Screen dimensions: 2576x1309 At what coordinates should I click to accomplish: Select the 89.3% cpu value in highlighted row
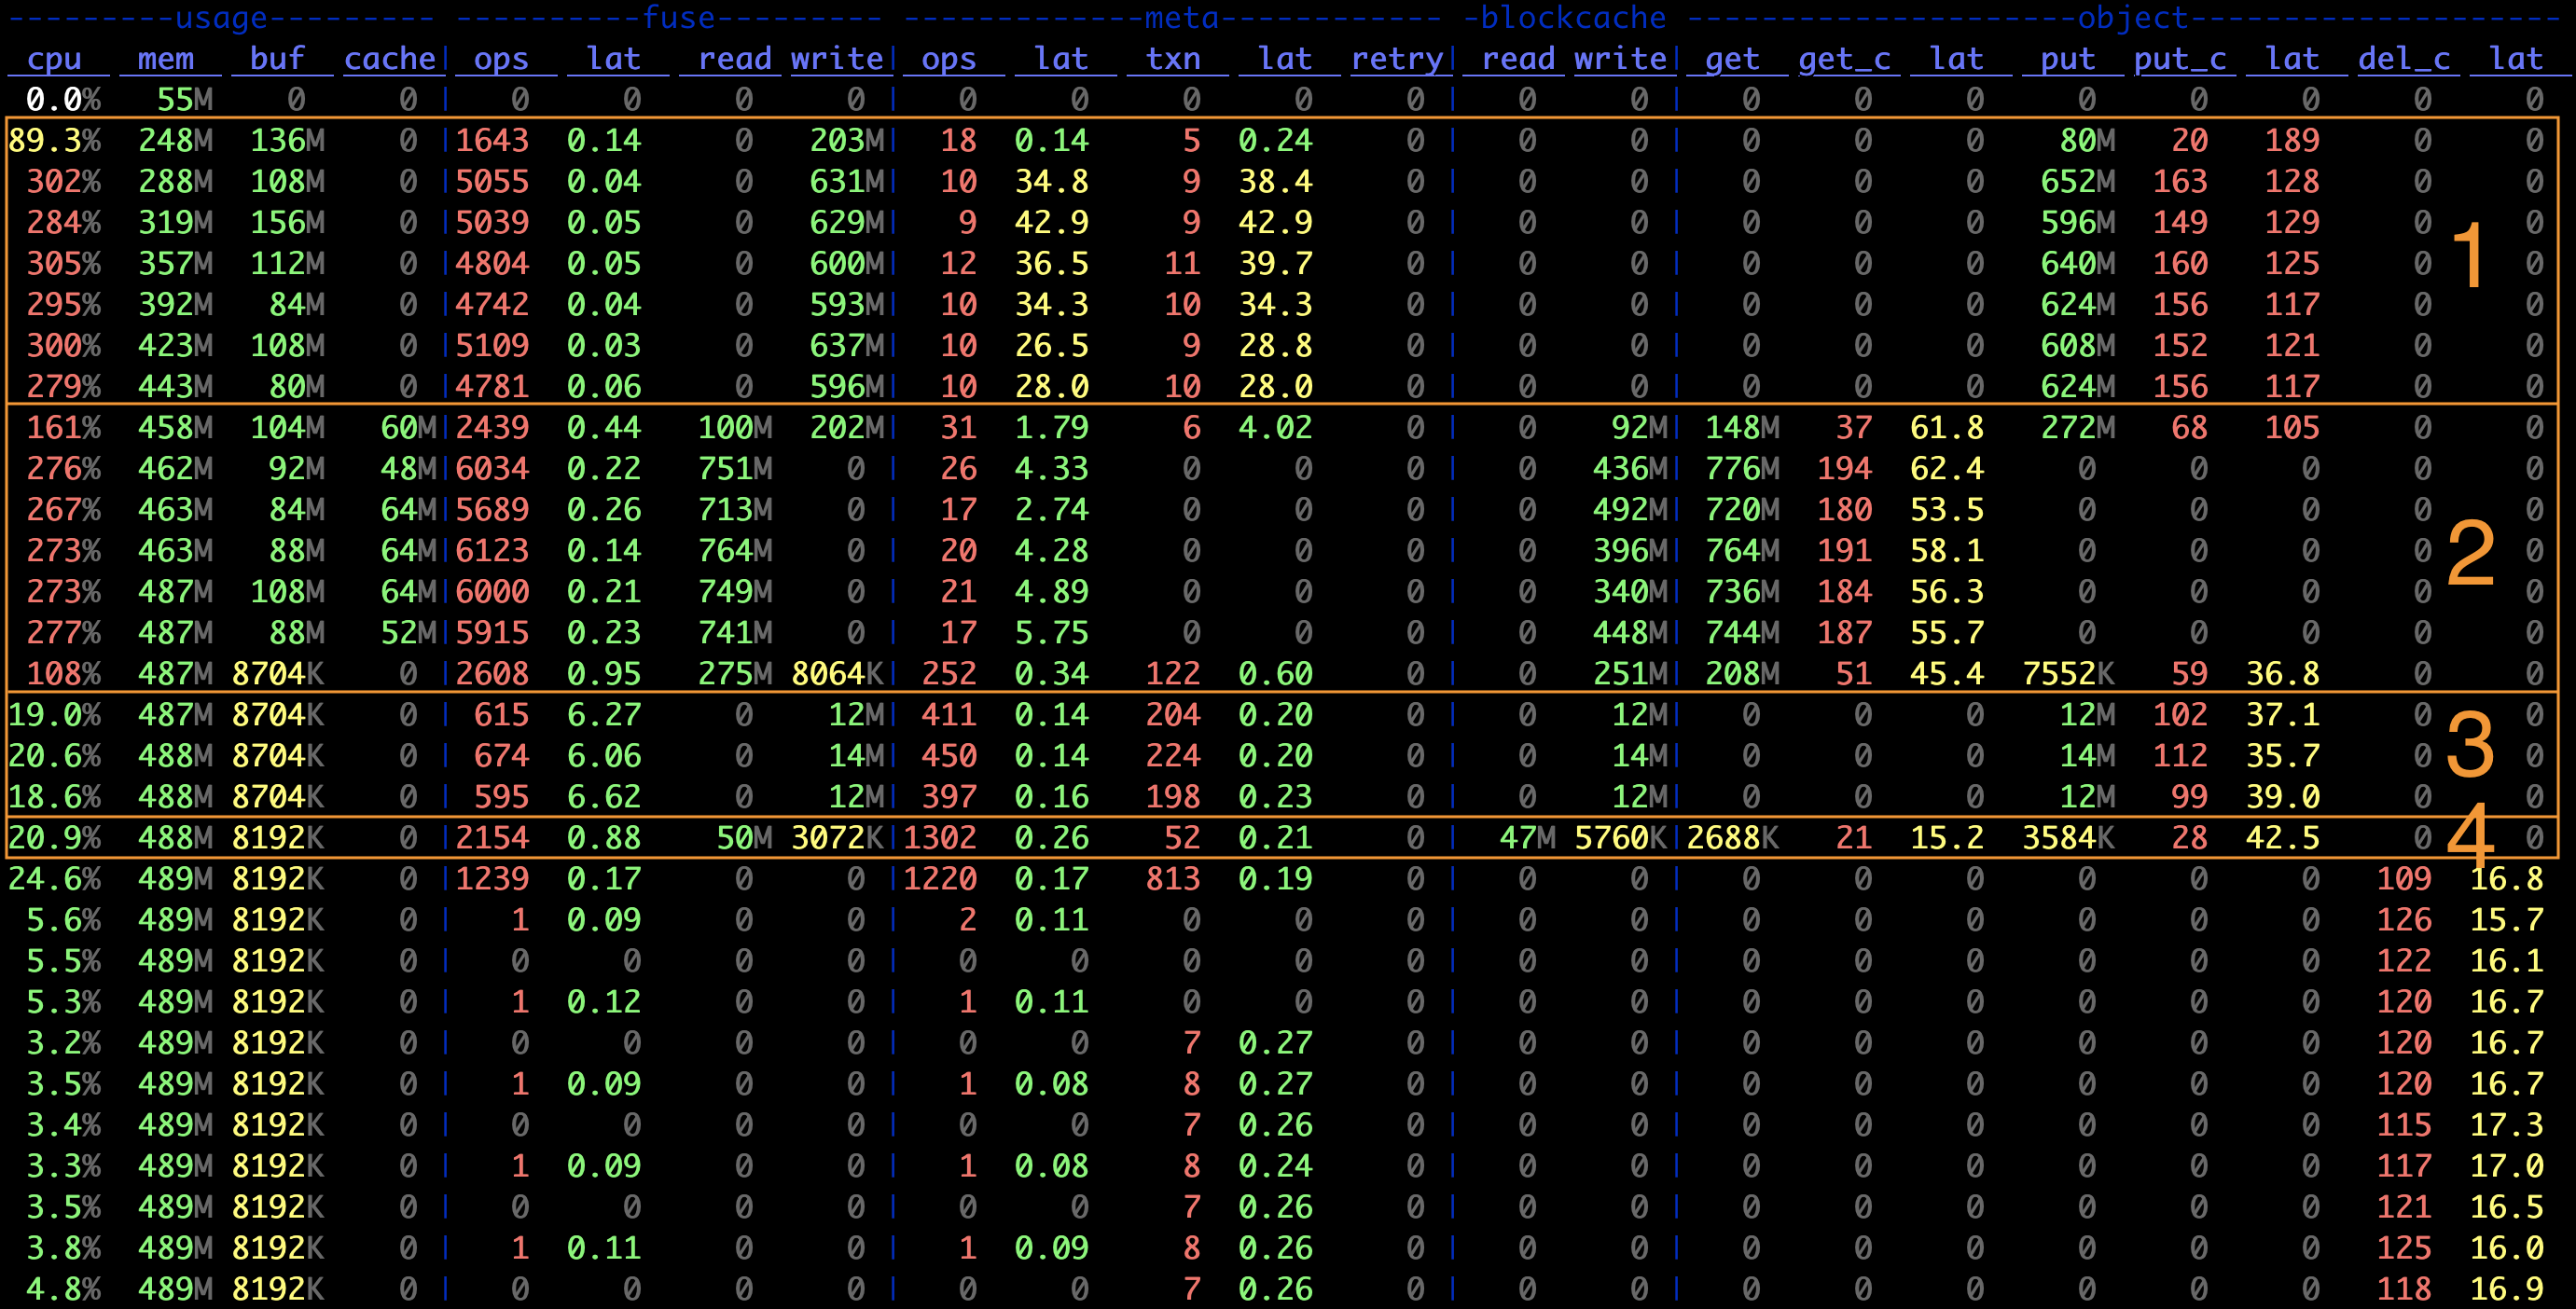click(55, 140)
